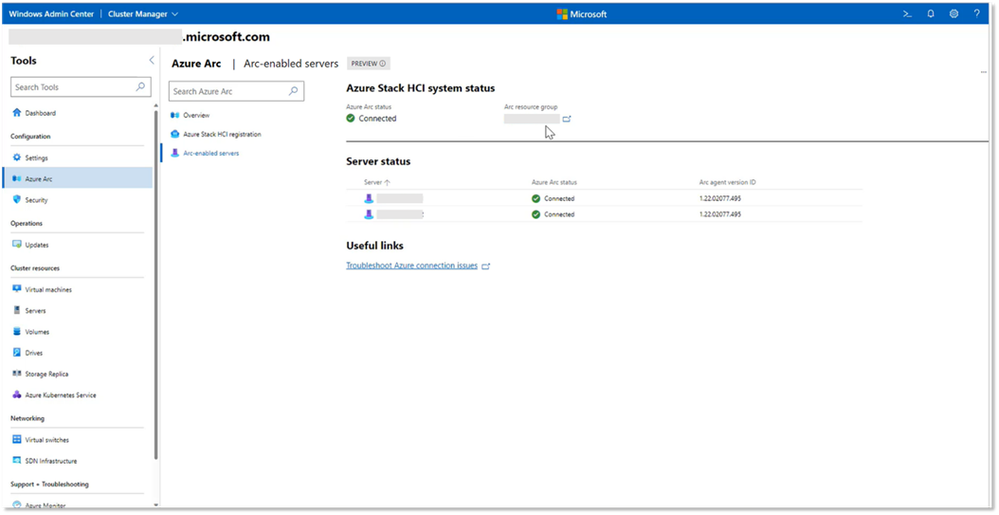Screen dimensions: 999x515
Task: Click the scroll-up arrow in Tools panel
Action: point(156,105)
